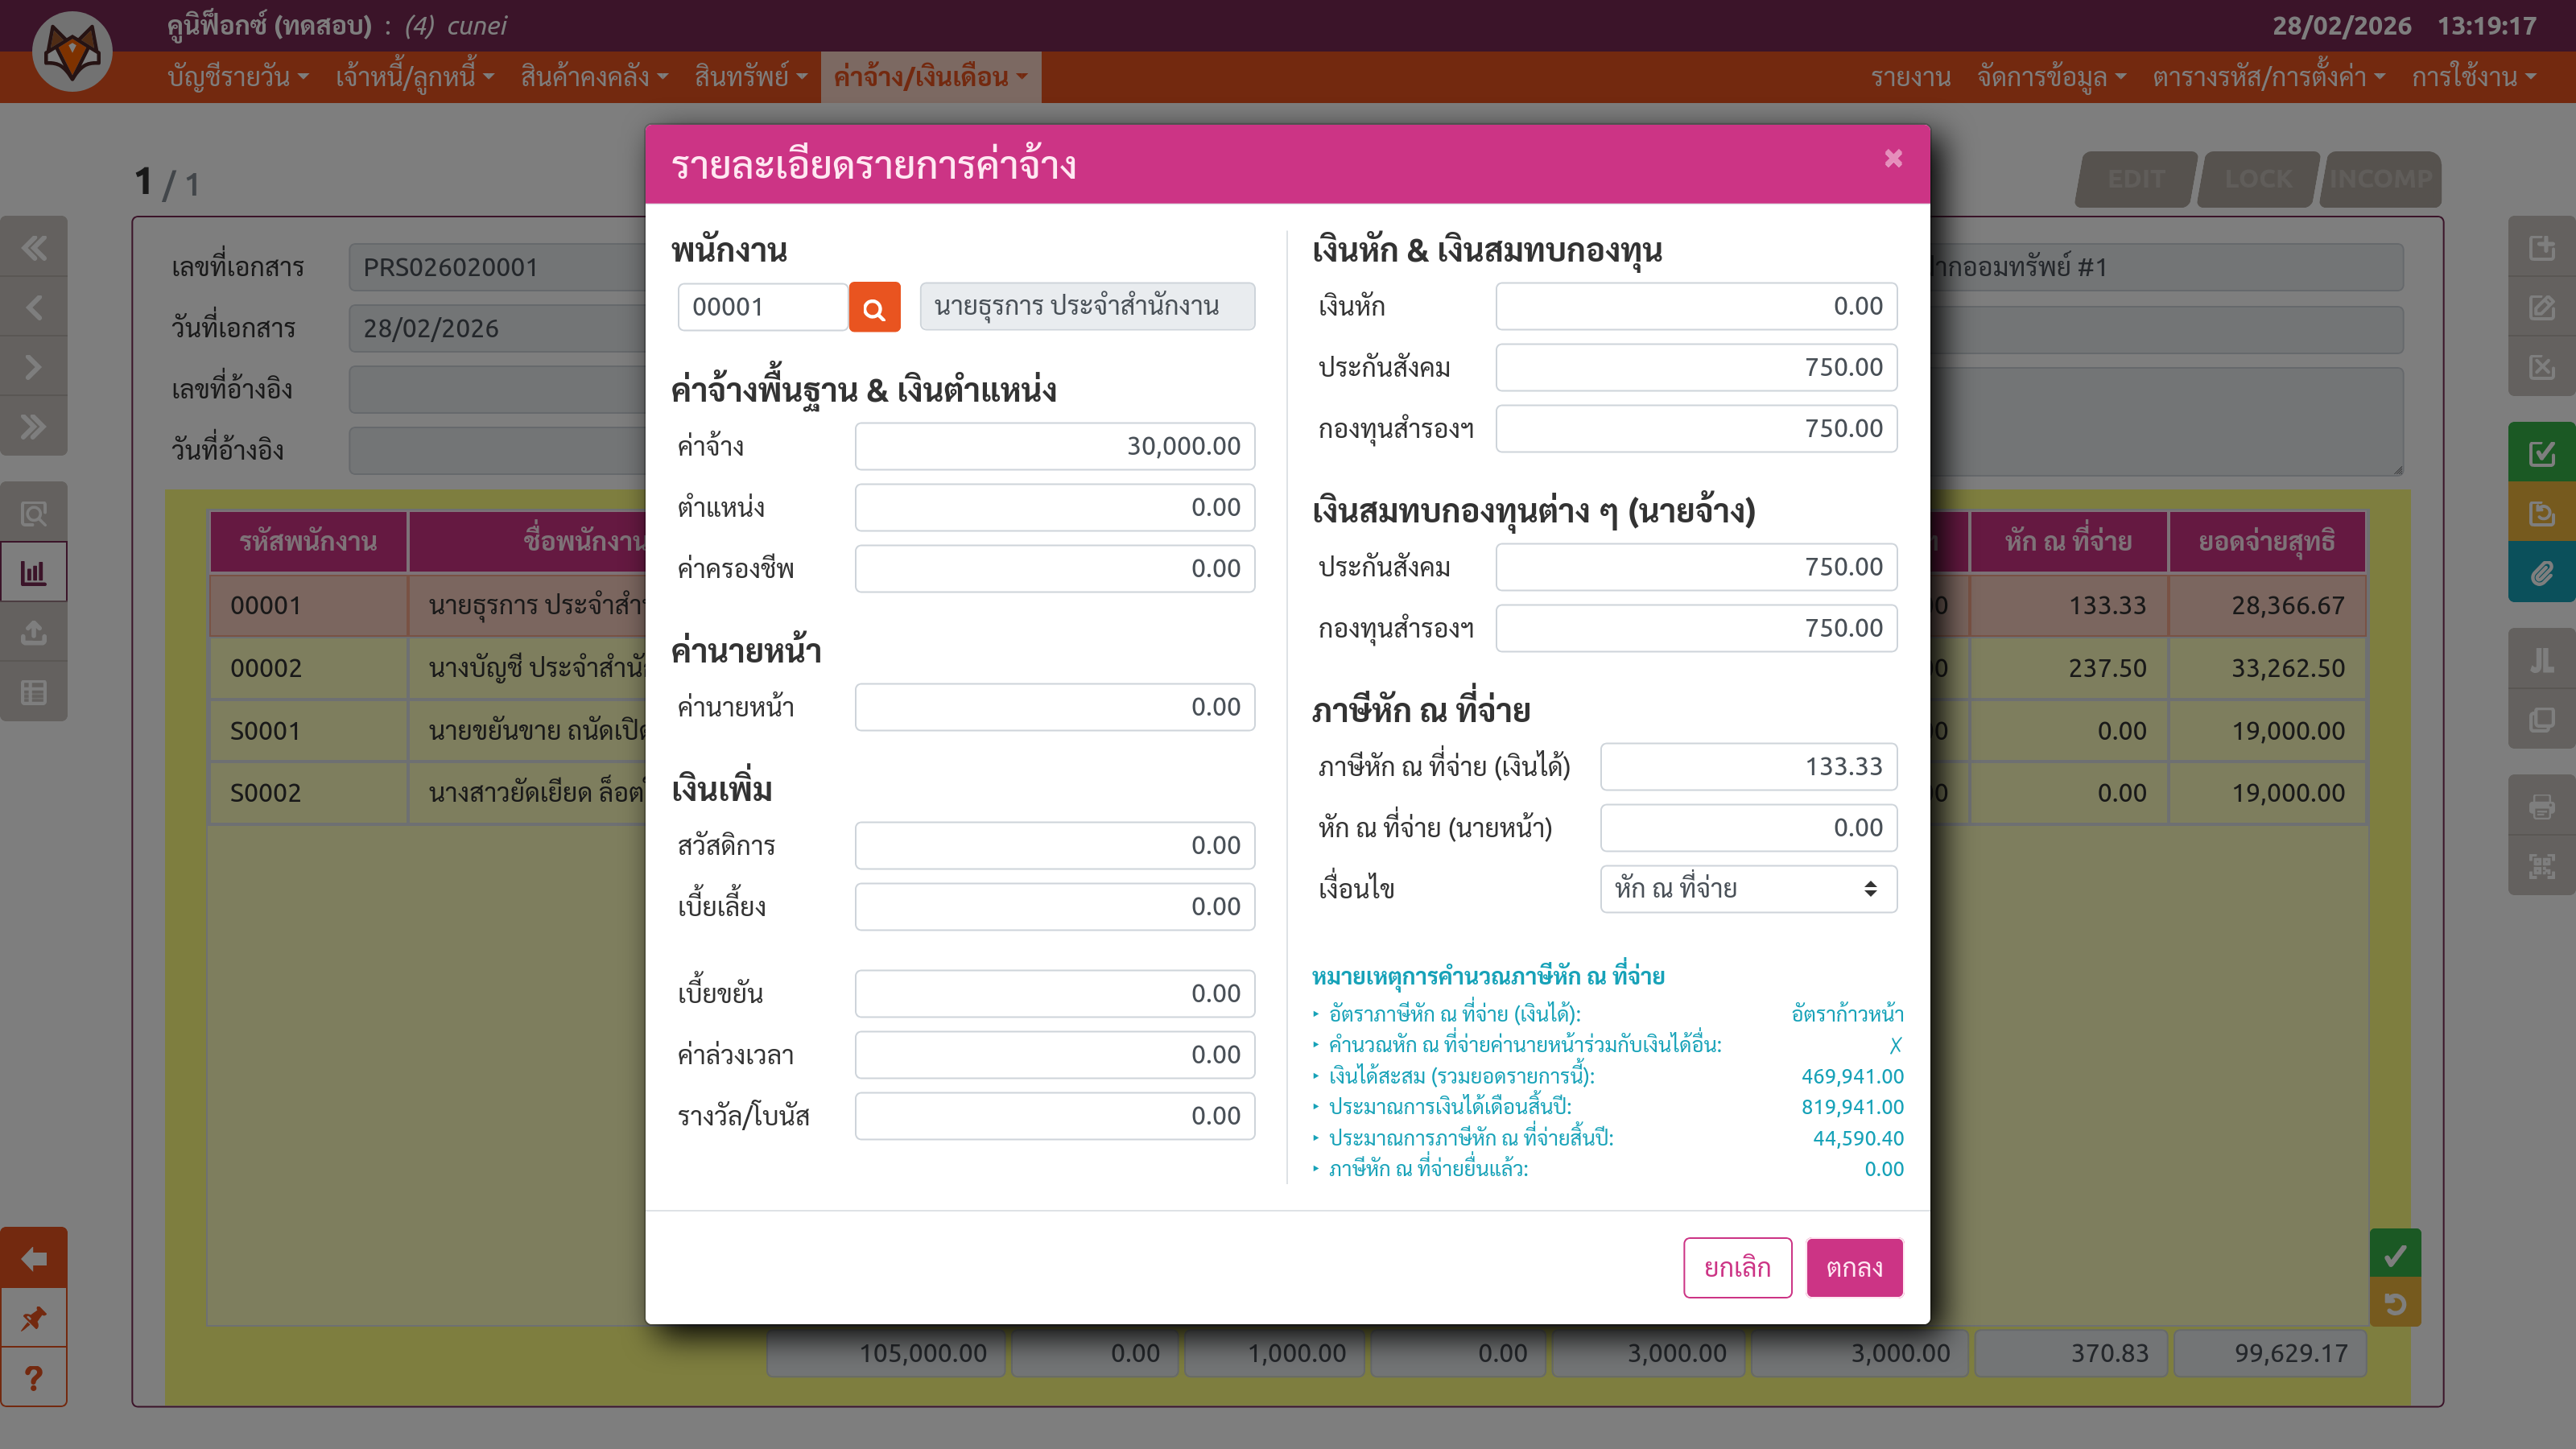Open the รายงาน menu
The height and width of the screenshot is (1449, 2576).
coord(1910,77)
